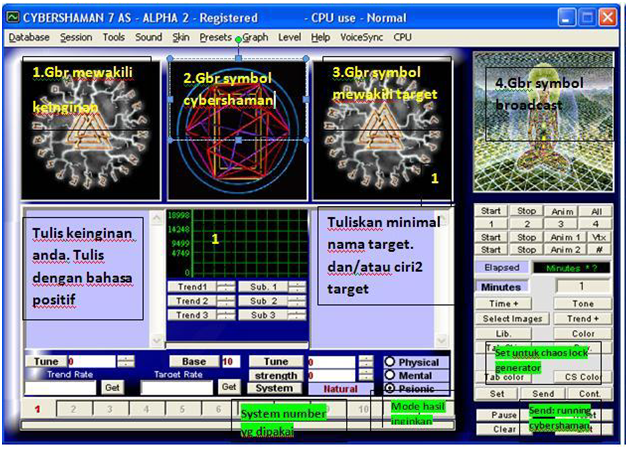Click the Stop button beside Anim
Image resolution: width=627 pixels, height=452 pixels.
point(526,211)
